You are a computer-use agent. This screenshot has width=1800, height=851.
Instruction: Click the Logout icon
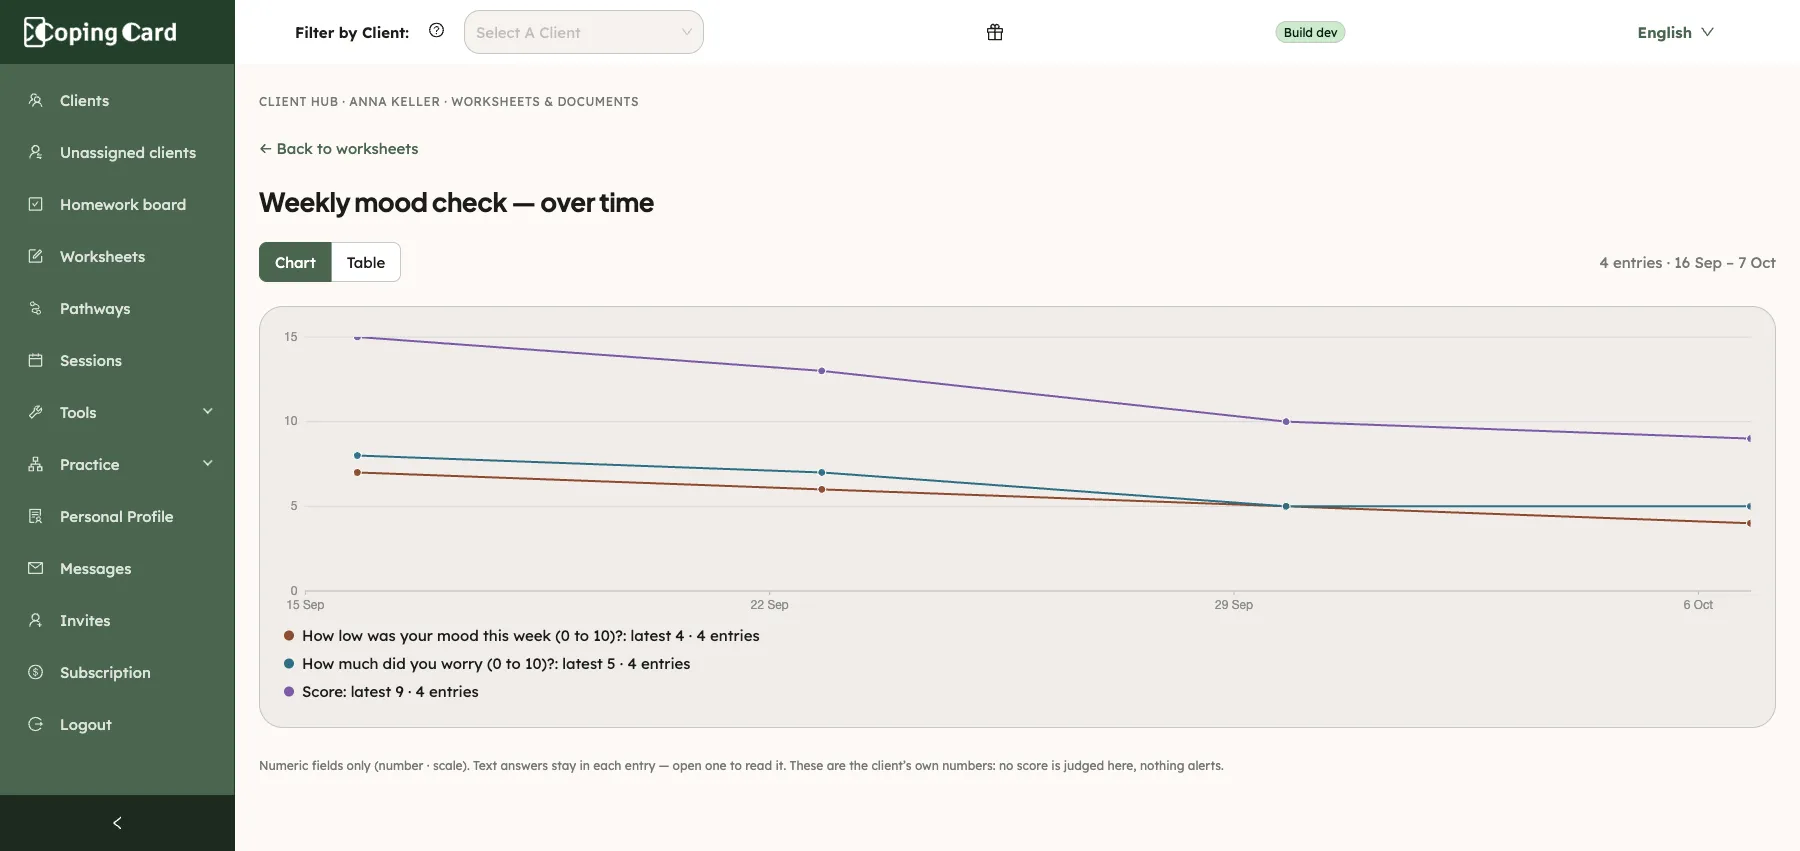(36, 724)
